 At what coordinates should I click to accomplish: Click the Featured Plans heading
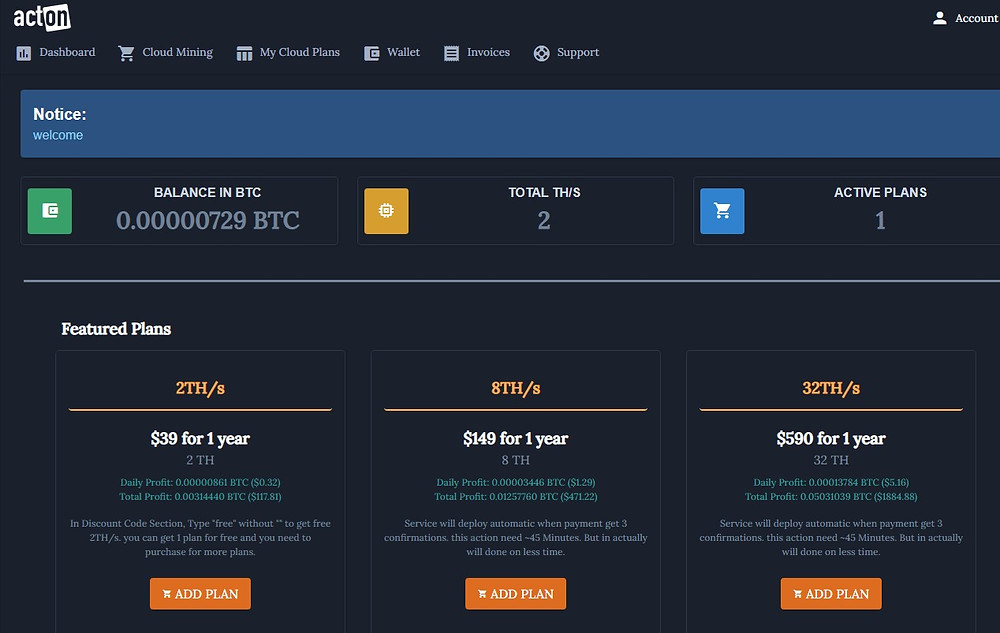[116, 329]
